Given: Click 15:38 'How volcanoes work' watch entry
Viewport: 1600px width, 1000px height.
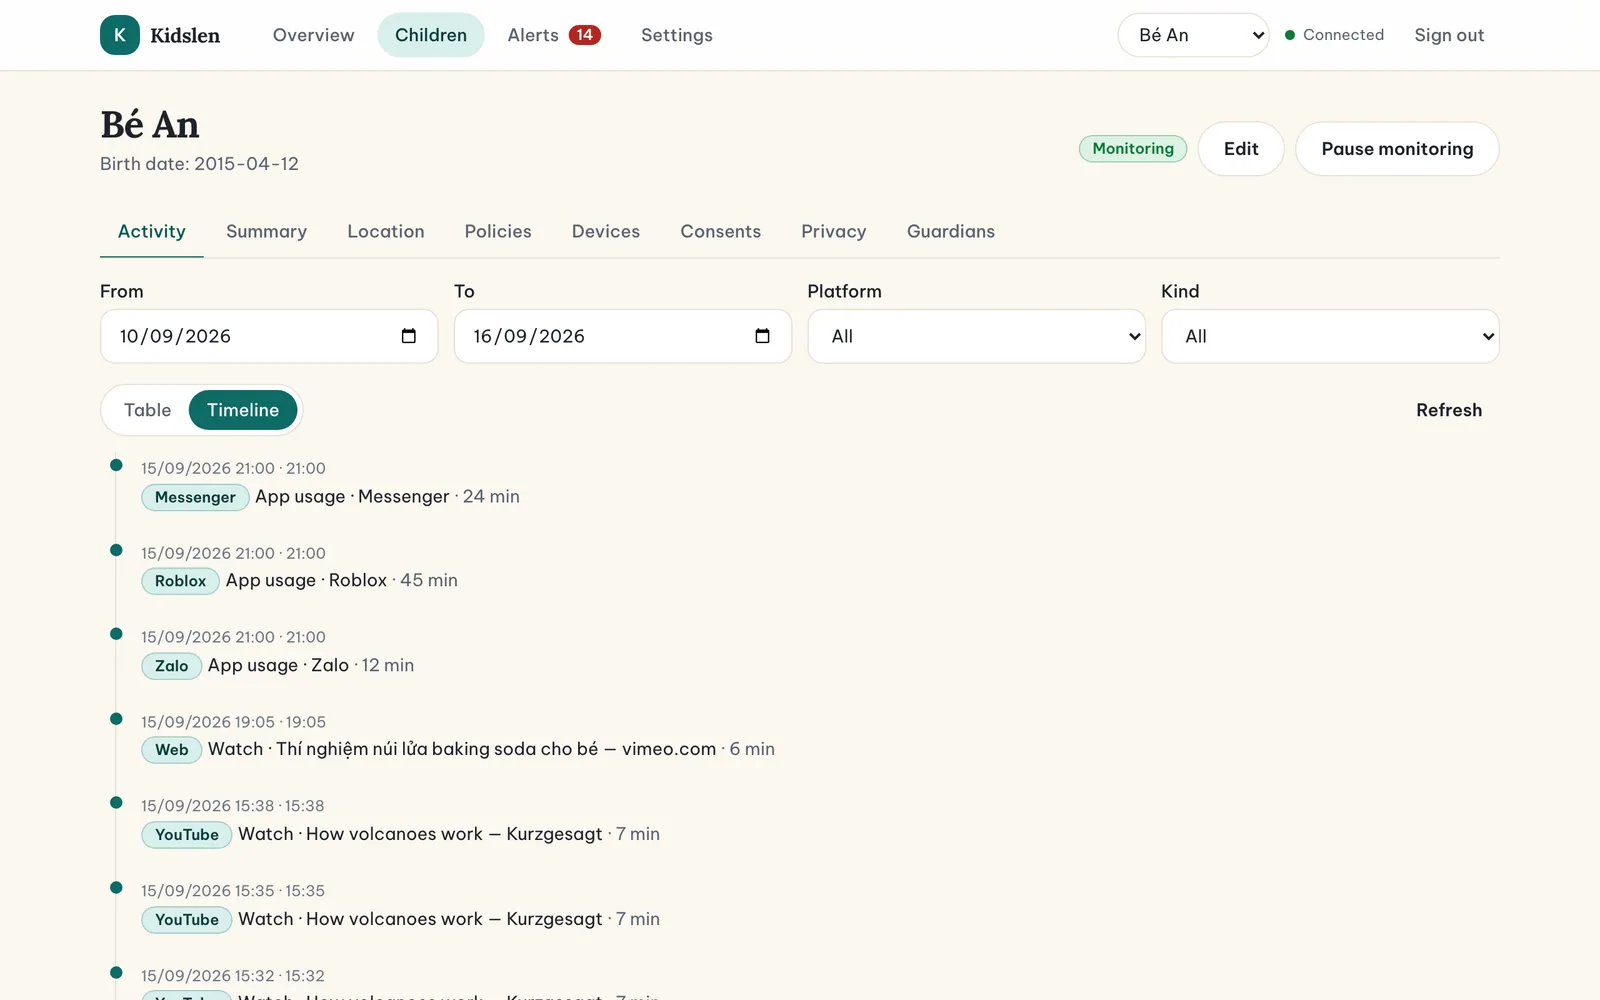Looking at the screenshot, I should pos(449,835).
